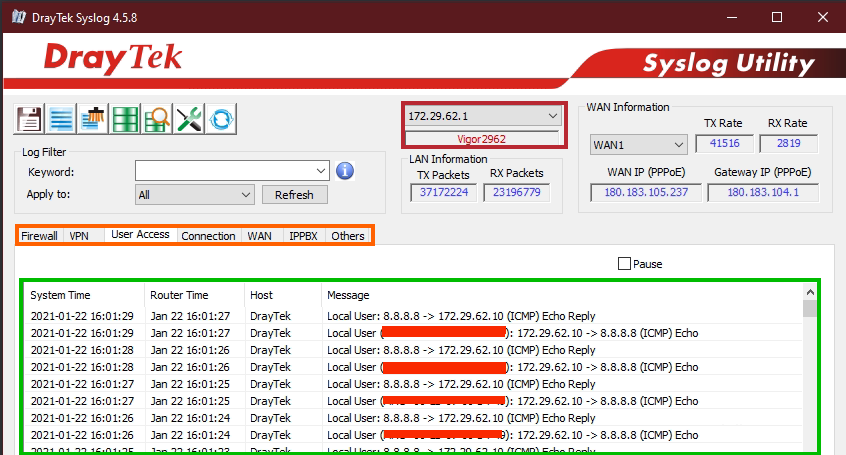846x455 pixels.
Task: Click the blue circular arrows refresh icon
Action: [221, 118]
